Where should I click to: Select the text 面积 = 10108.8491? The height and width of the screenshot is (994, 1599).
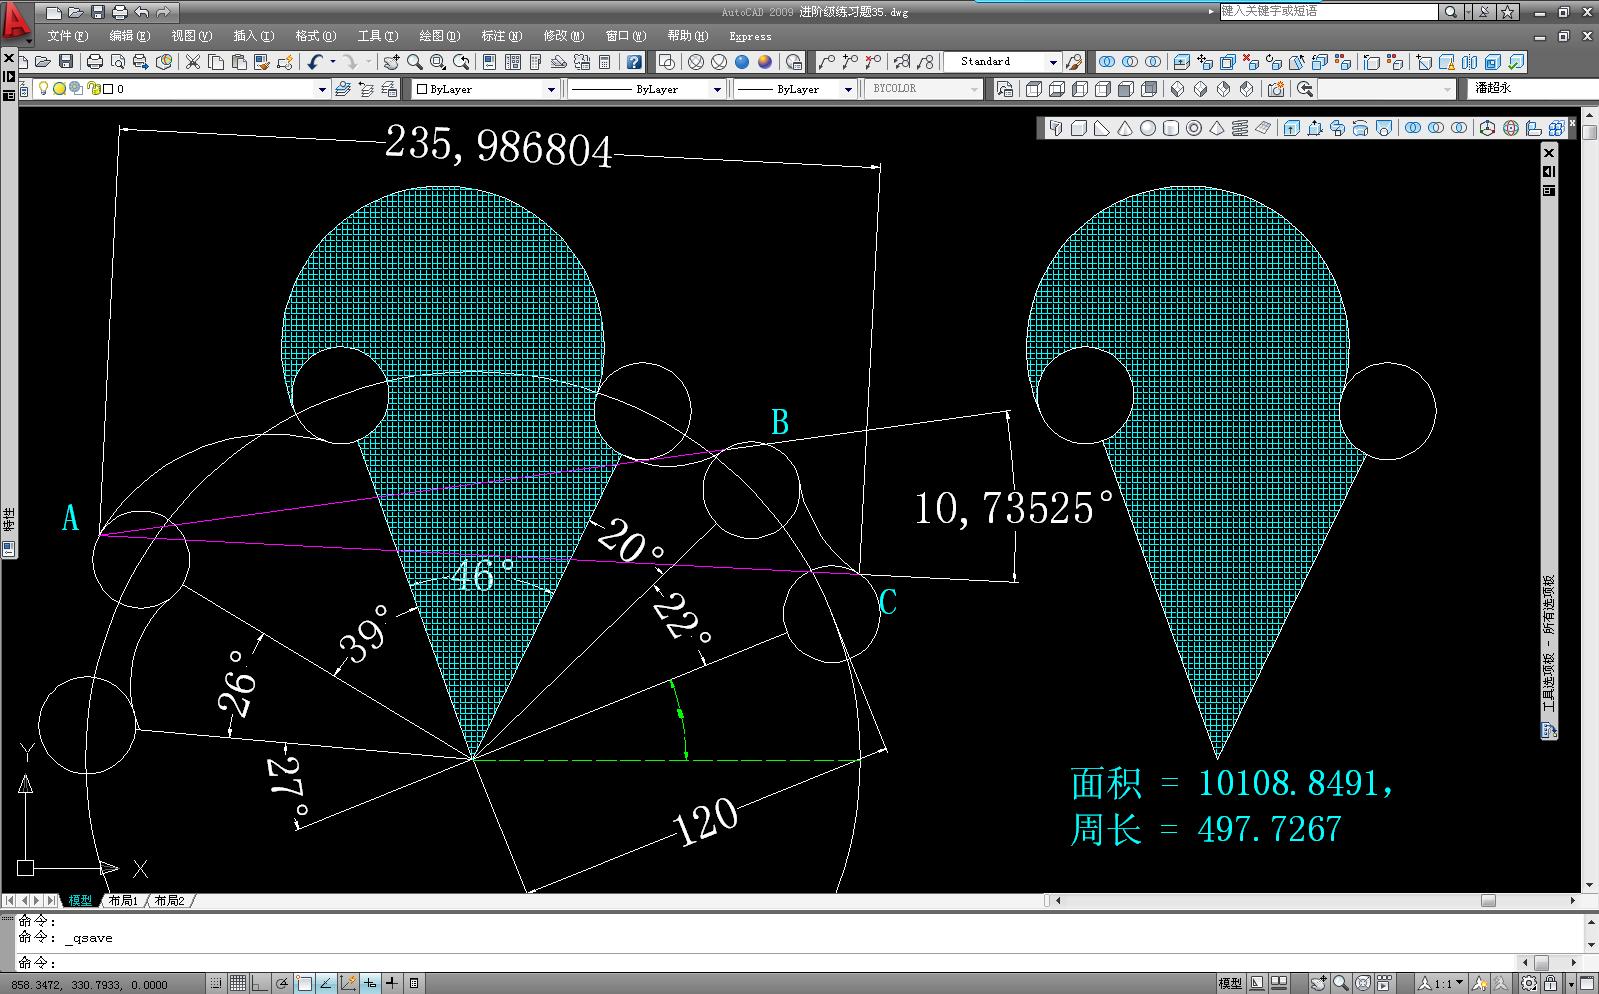1232,783
